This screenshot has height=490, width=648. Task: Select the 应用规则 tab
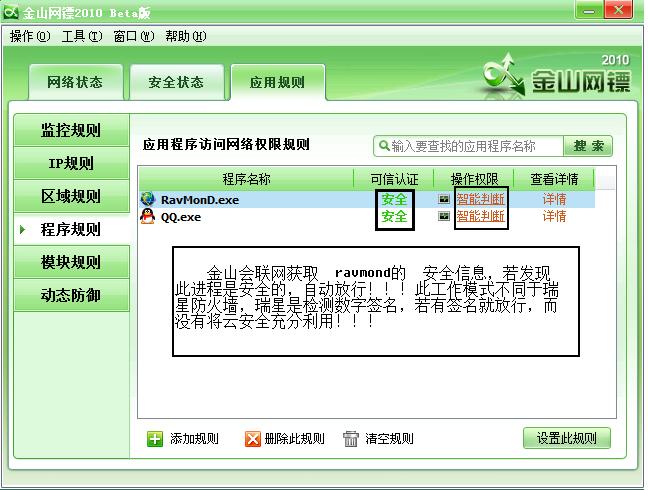point(278,82)
